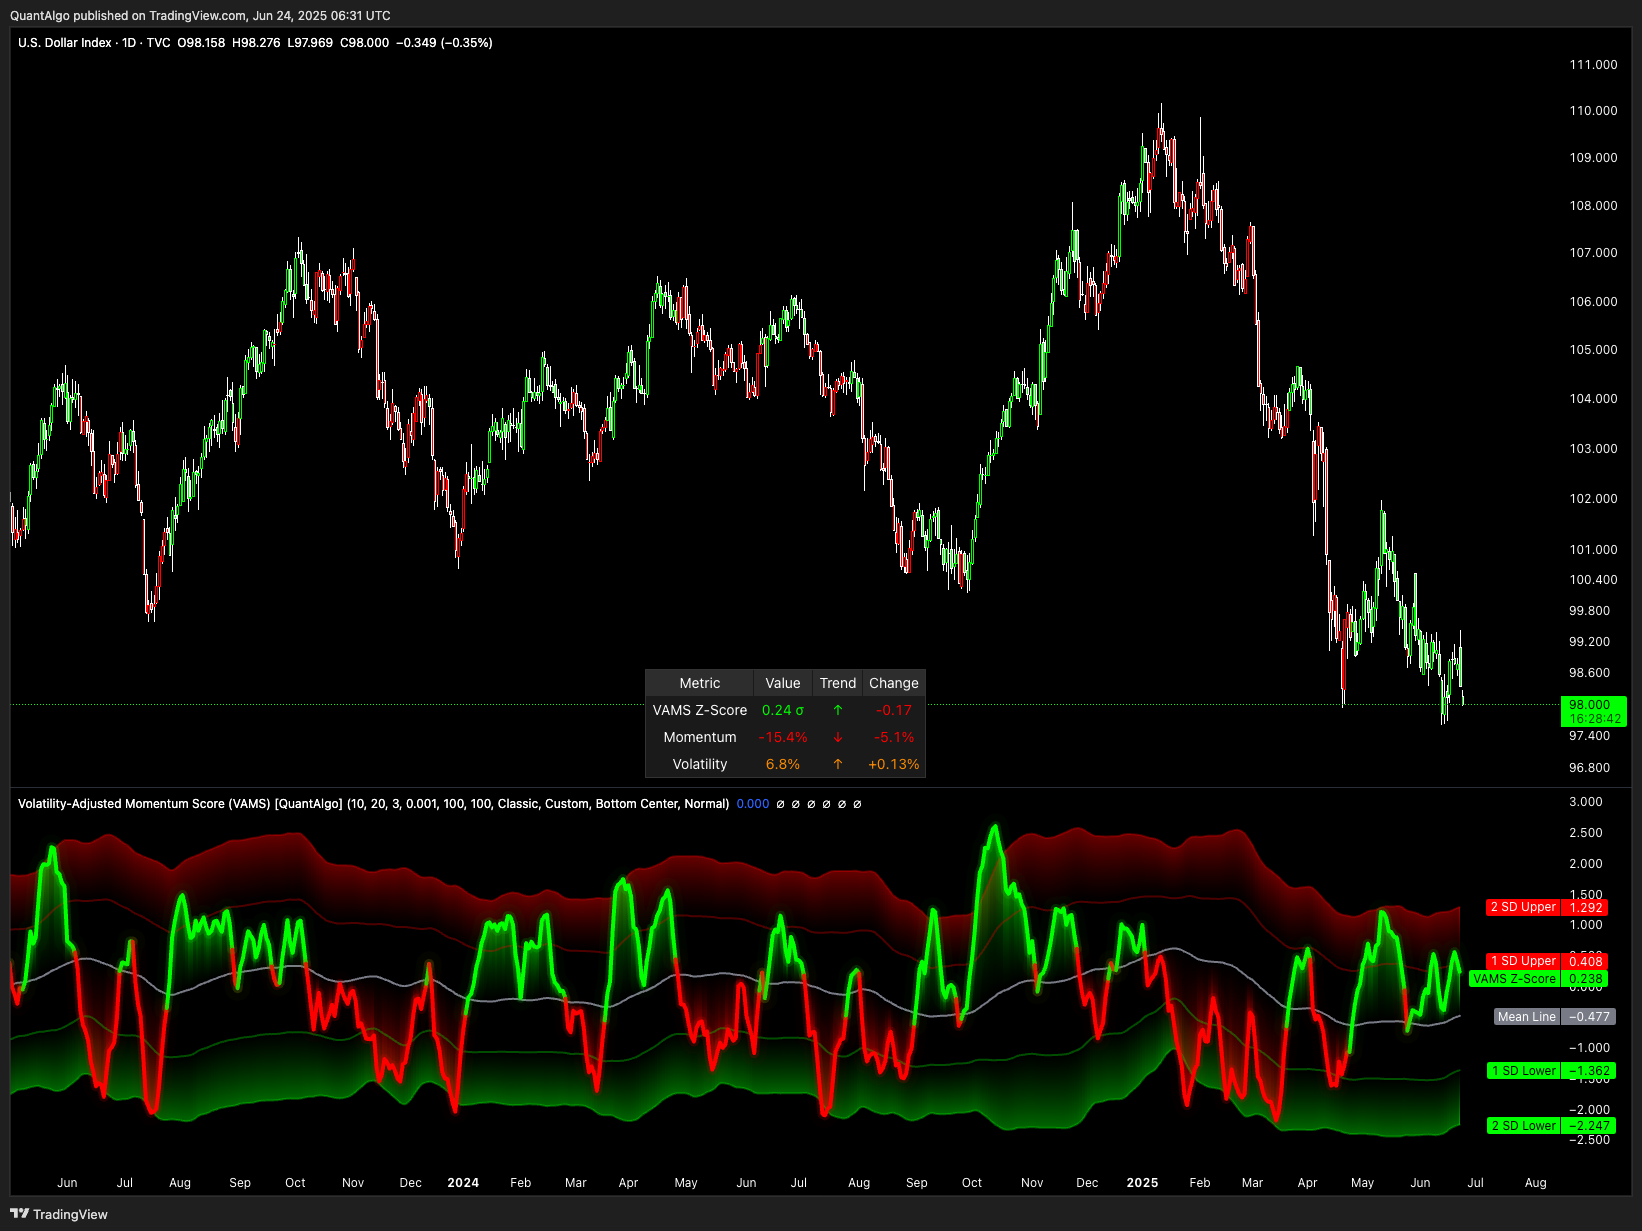This screenshot has width=1642, height=1231.
Task: Select the low value L97.969
Action: [x=310, y=43]
